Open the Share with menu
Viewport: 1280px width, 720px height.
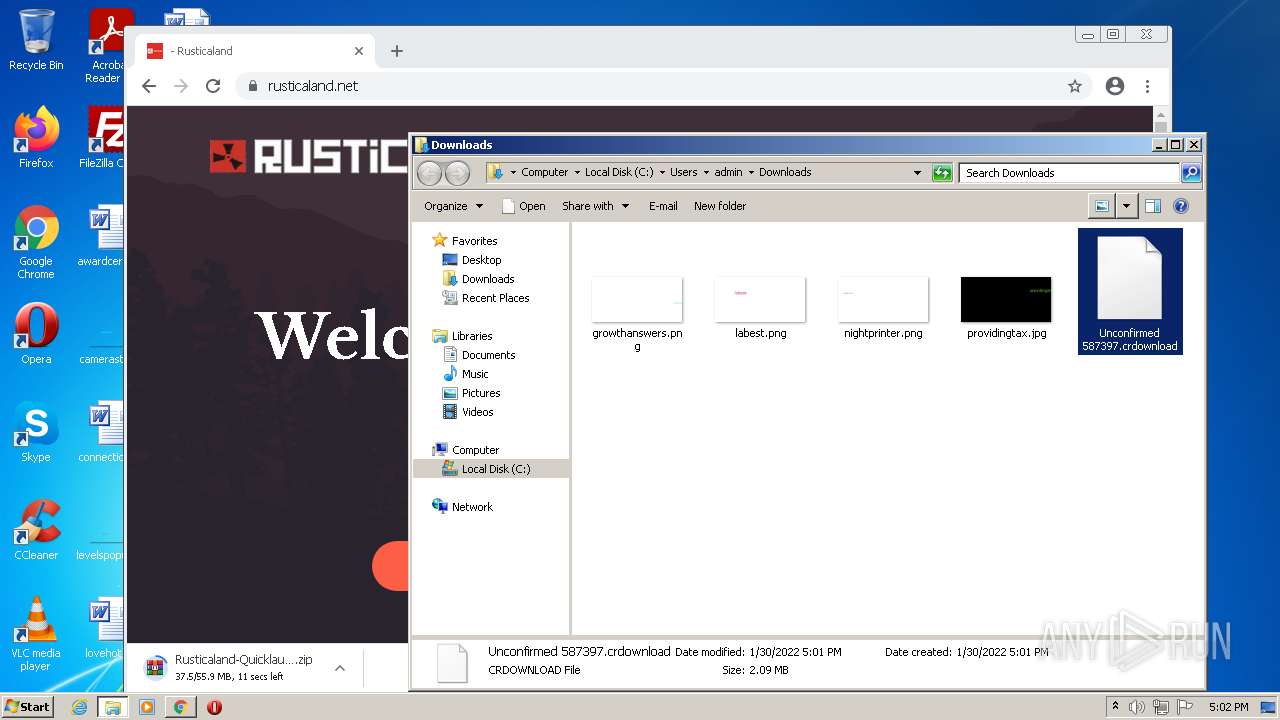pos(595,206)
